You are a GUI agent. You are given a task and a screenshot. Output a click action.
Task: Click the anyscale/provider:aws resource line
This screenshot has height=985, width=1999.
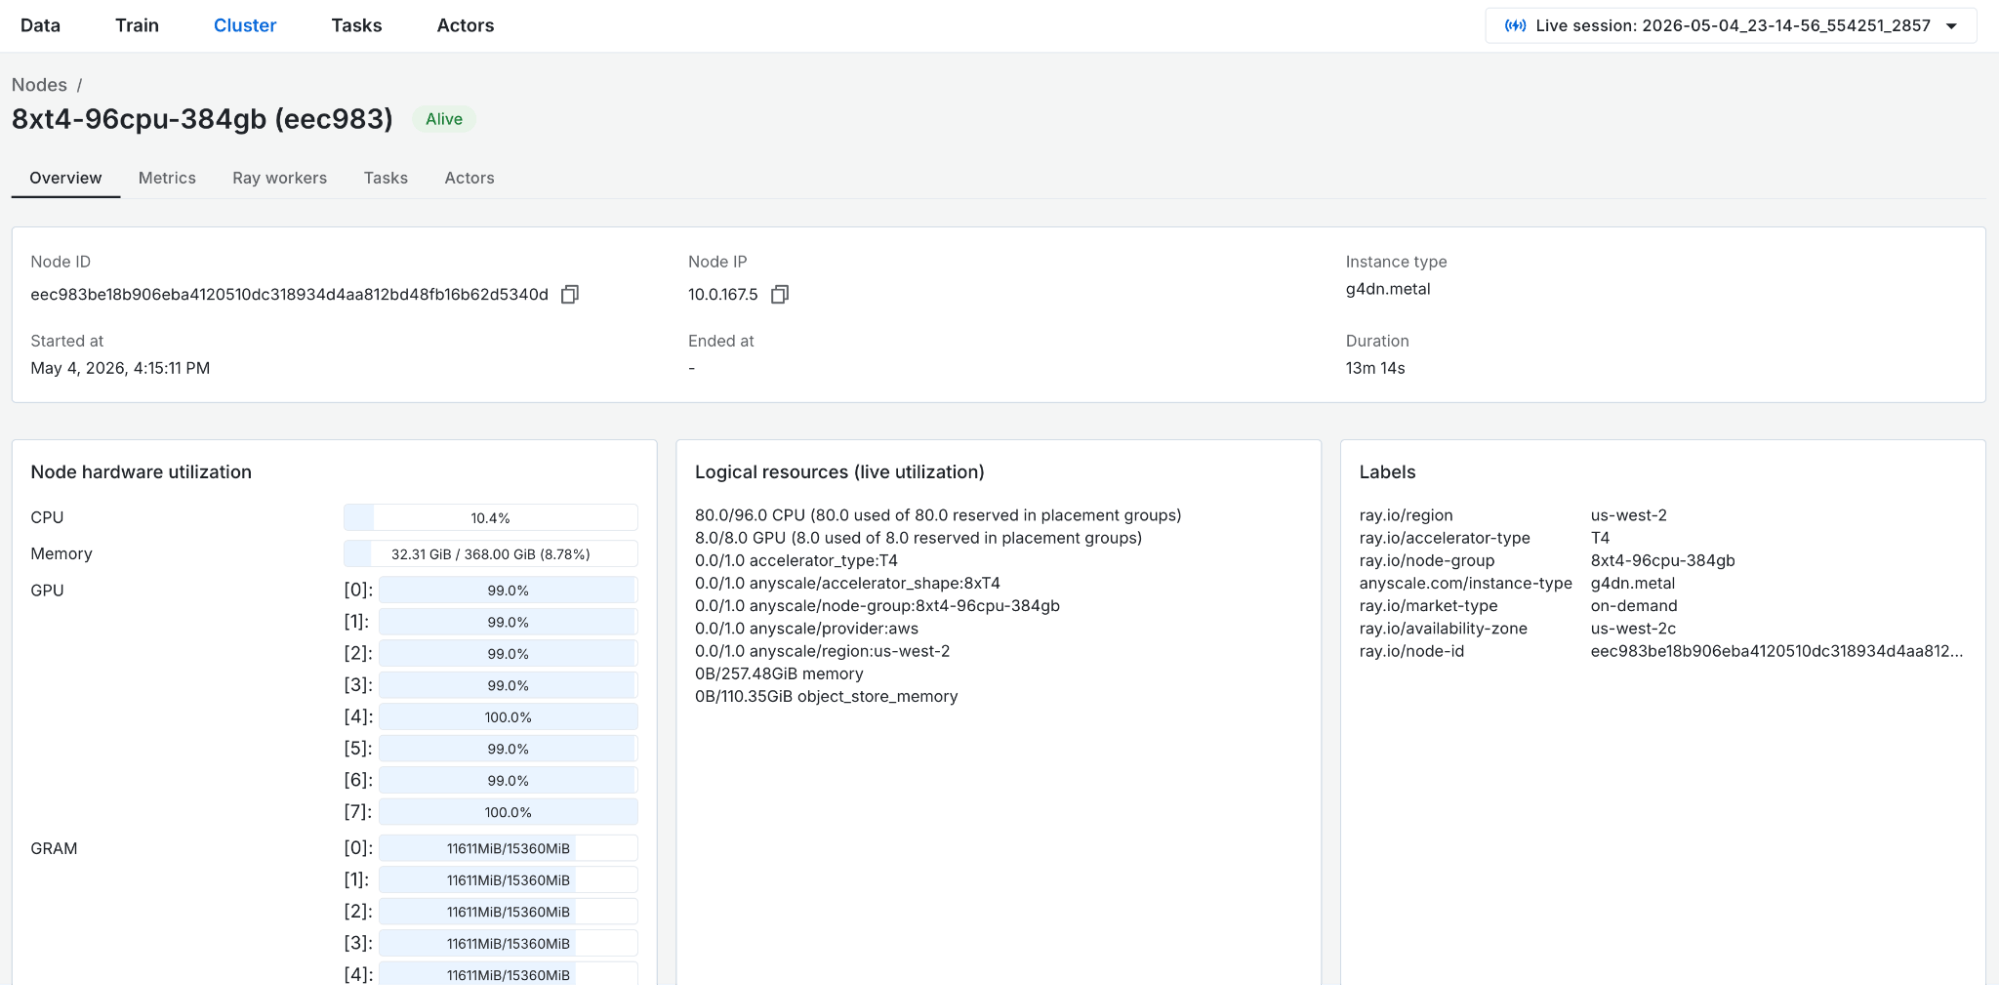pyautogui.click(x=806, y=629)
